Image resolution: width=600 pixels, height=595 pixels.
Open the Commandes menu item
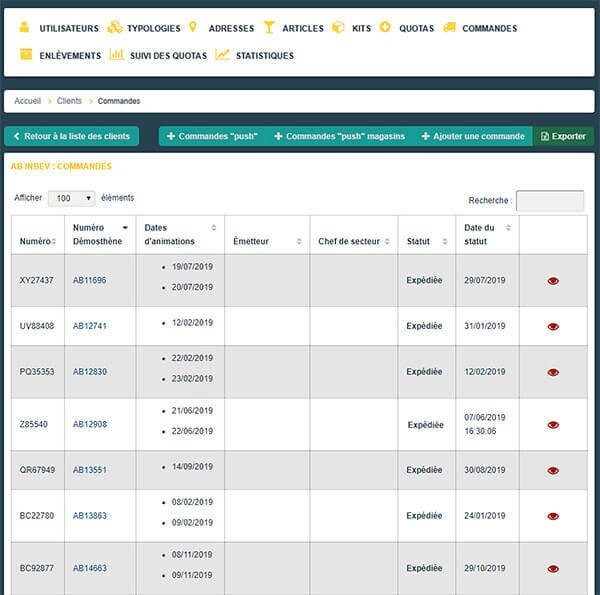click(x=489, y=28)
